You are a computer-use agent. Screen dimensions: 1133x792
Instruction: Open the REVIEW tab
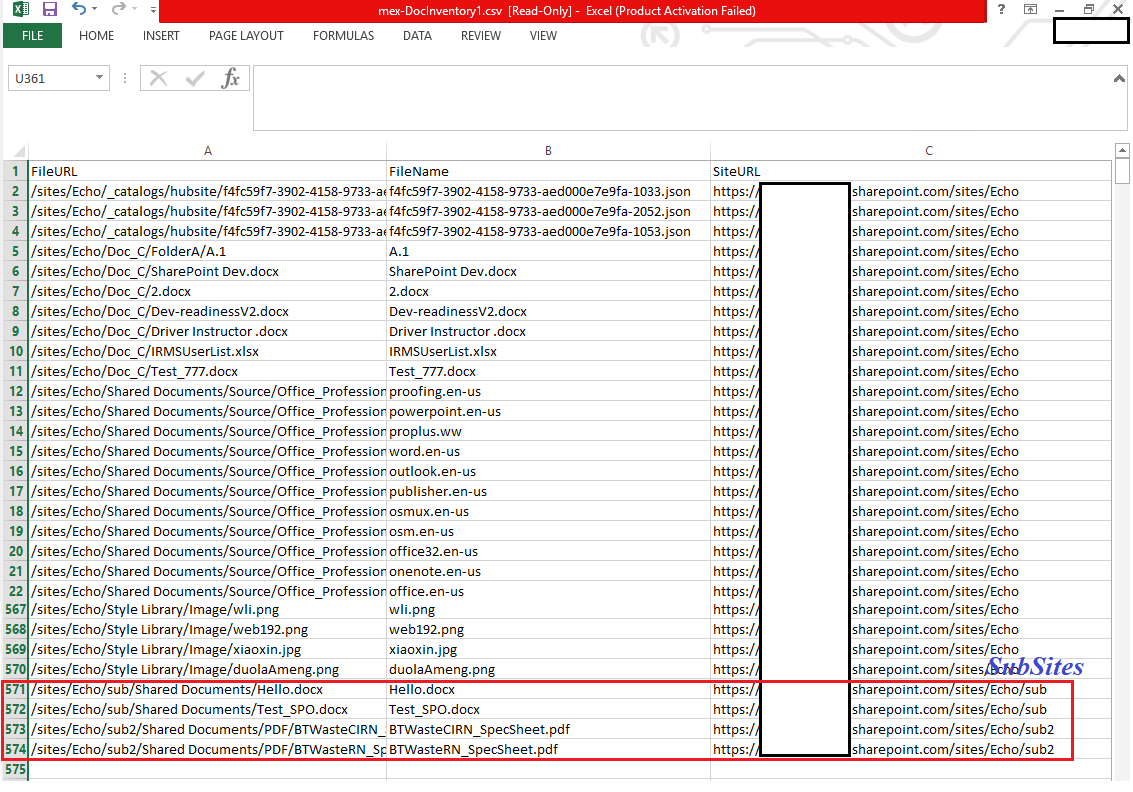coord(481,35)
